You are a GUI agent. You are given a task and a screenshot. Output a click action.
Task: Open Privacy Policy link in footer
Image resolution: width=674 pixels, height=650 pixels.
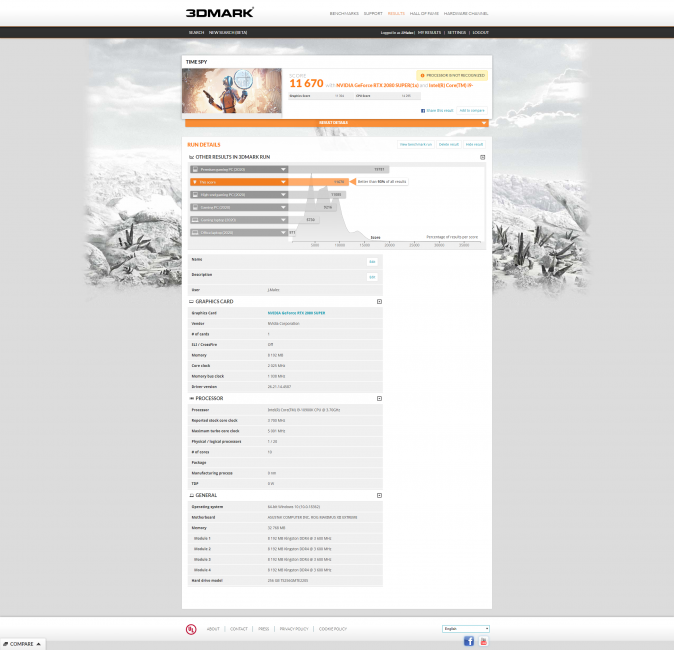[x=294, y=629]
